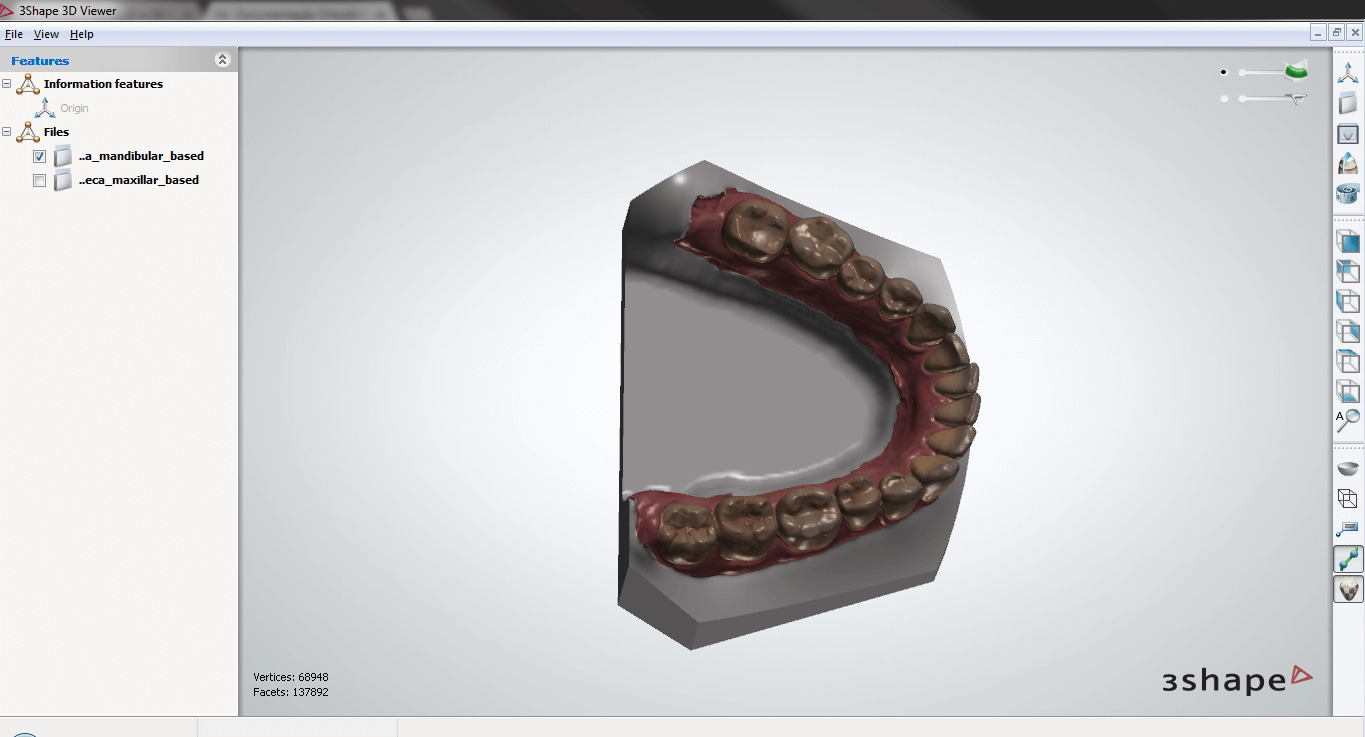Click the zoom magnifier icon with letter A
Image resolution: width=1365 pixels, height=737 pixels.
1348,421
